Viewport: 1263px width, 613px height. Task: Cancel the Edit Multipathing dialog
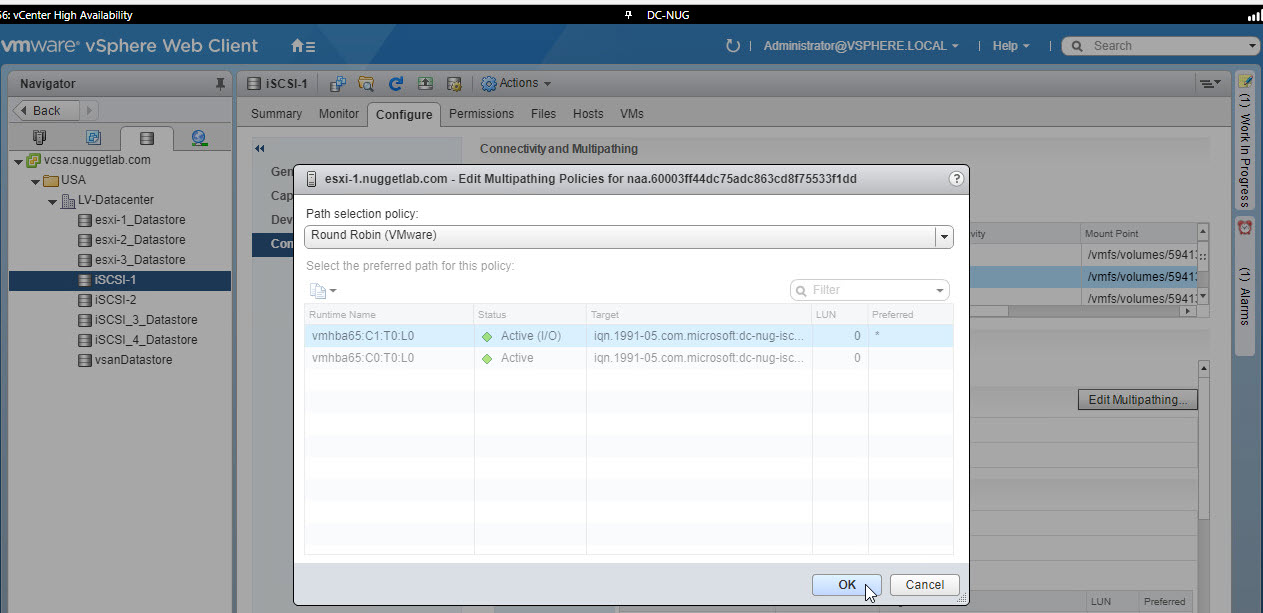tap(924, 585)
